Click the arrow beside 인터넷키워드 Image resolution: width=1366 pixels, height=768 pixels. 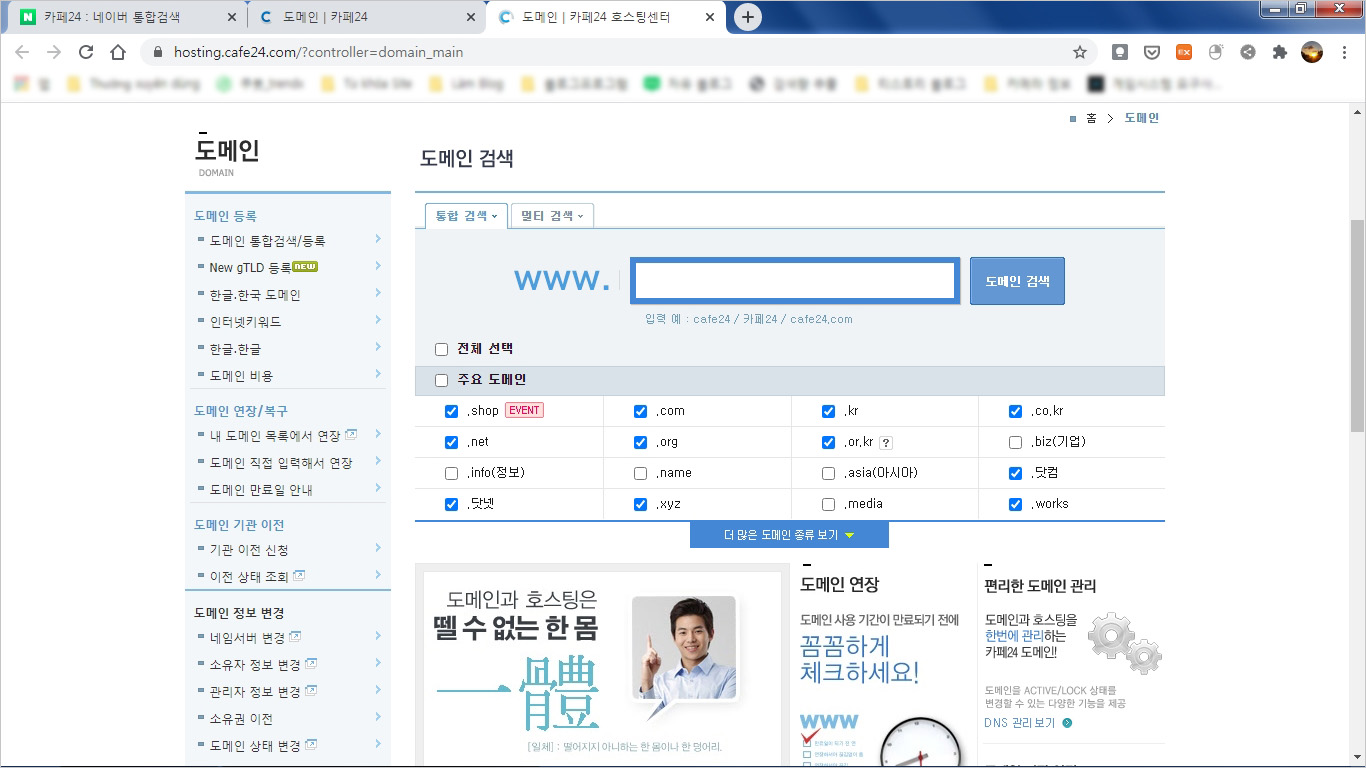click(x=378, y=320)
